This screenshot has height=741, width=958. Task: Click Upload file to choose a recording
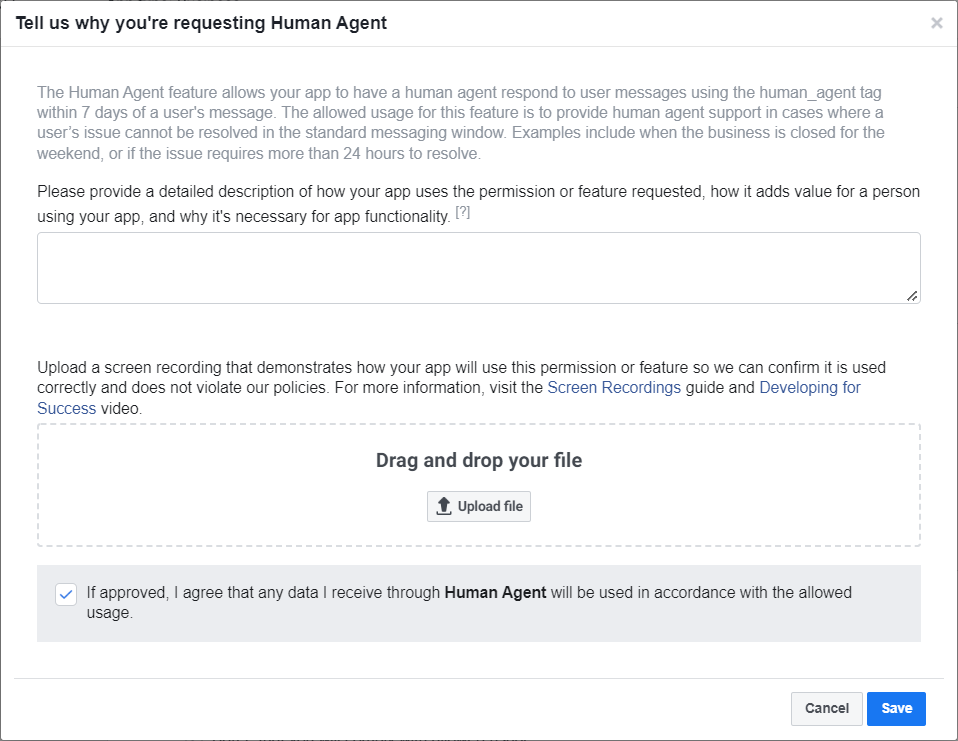pos(479,506)
